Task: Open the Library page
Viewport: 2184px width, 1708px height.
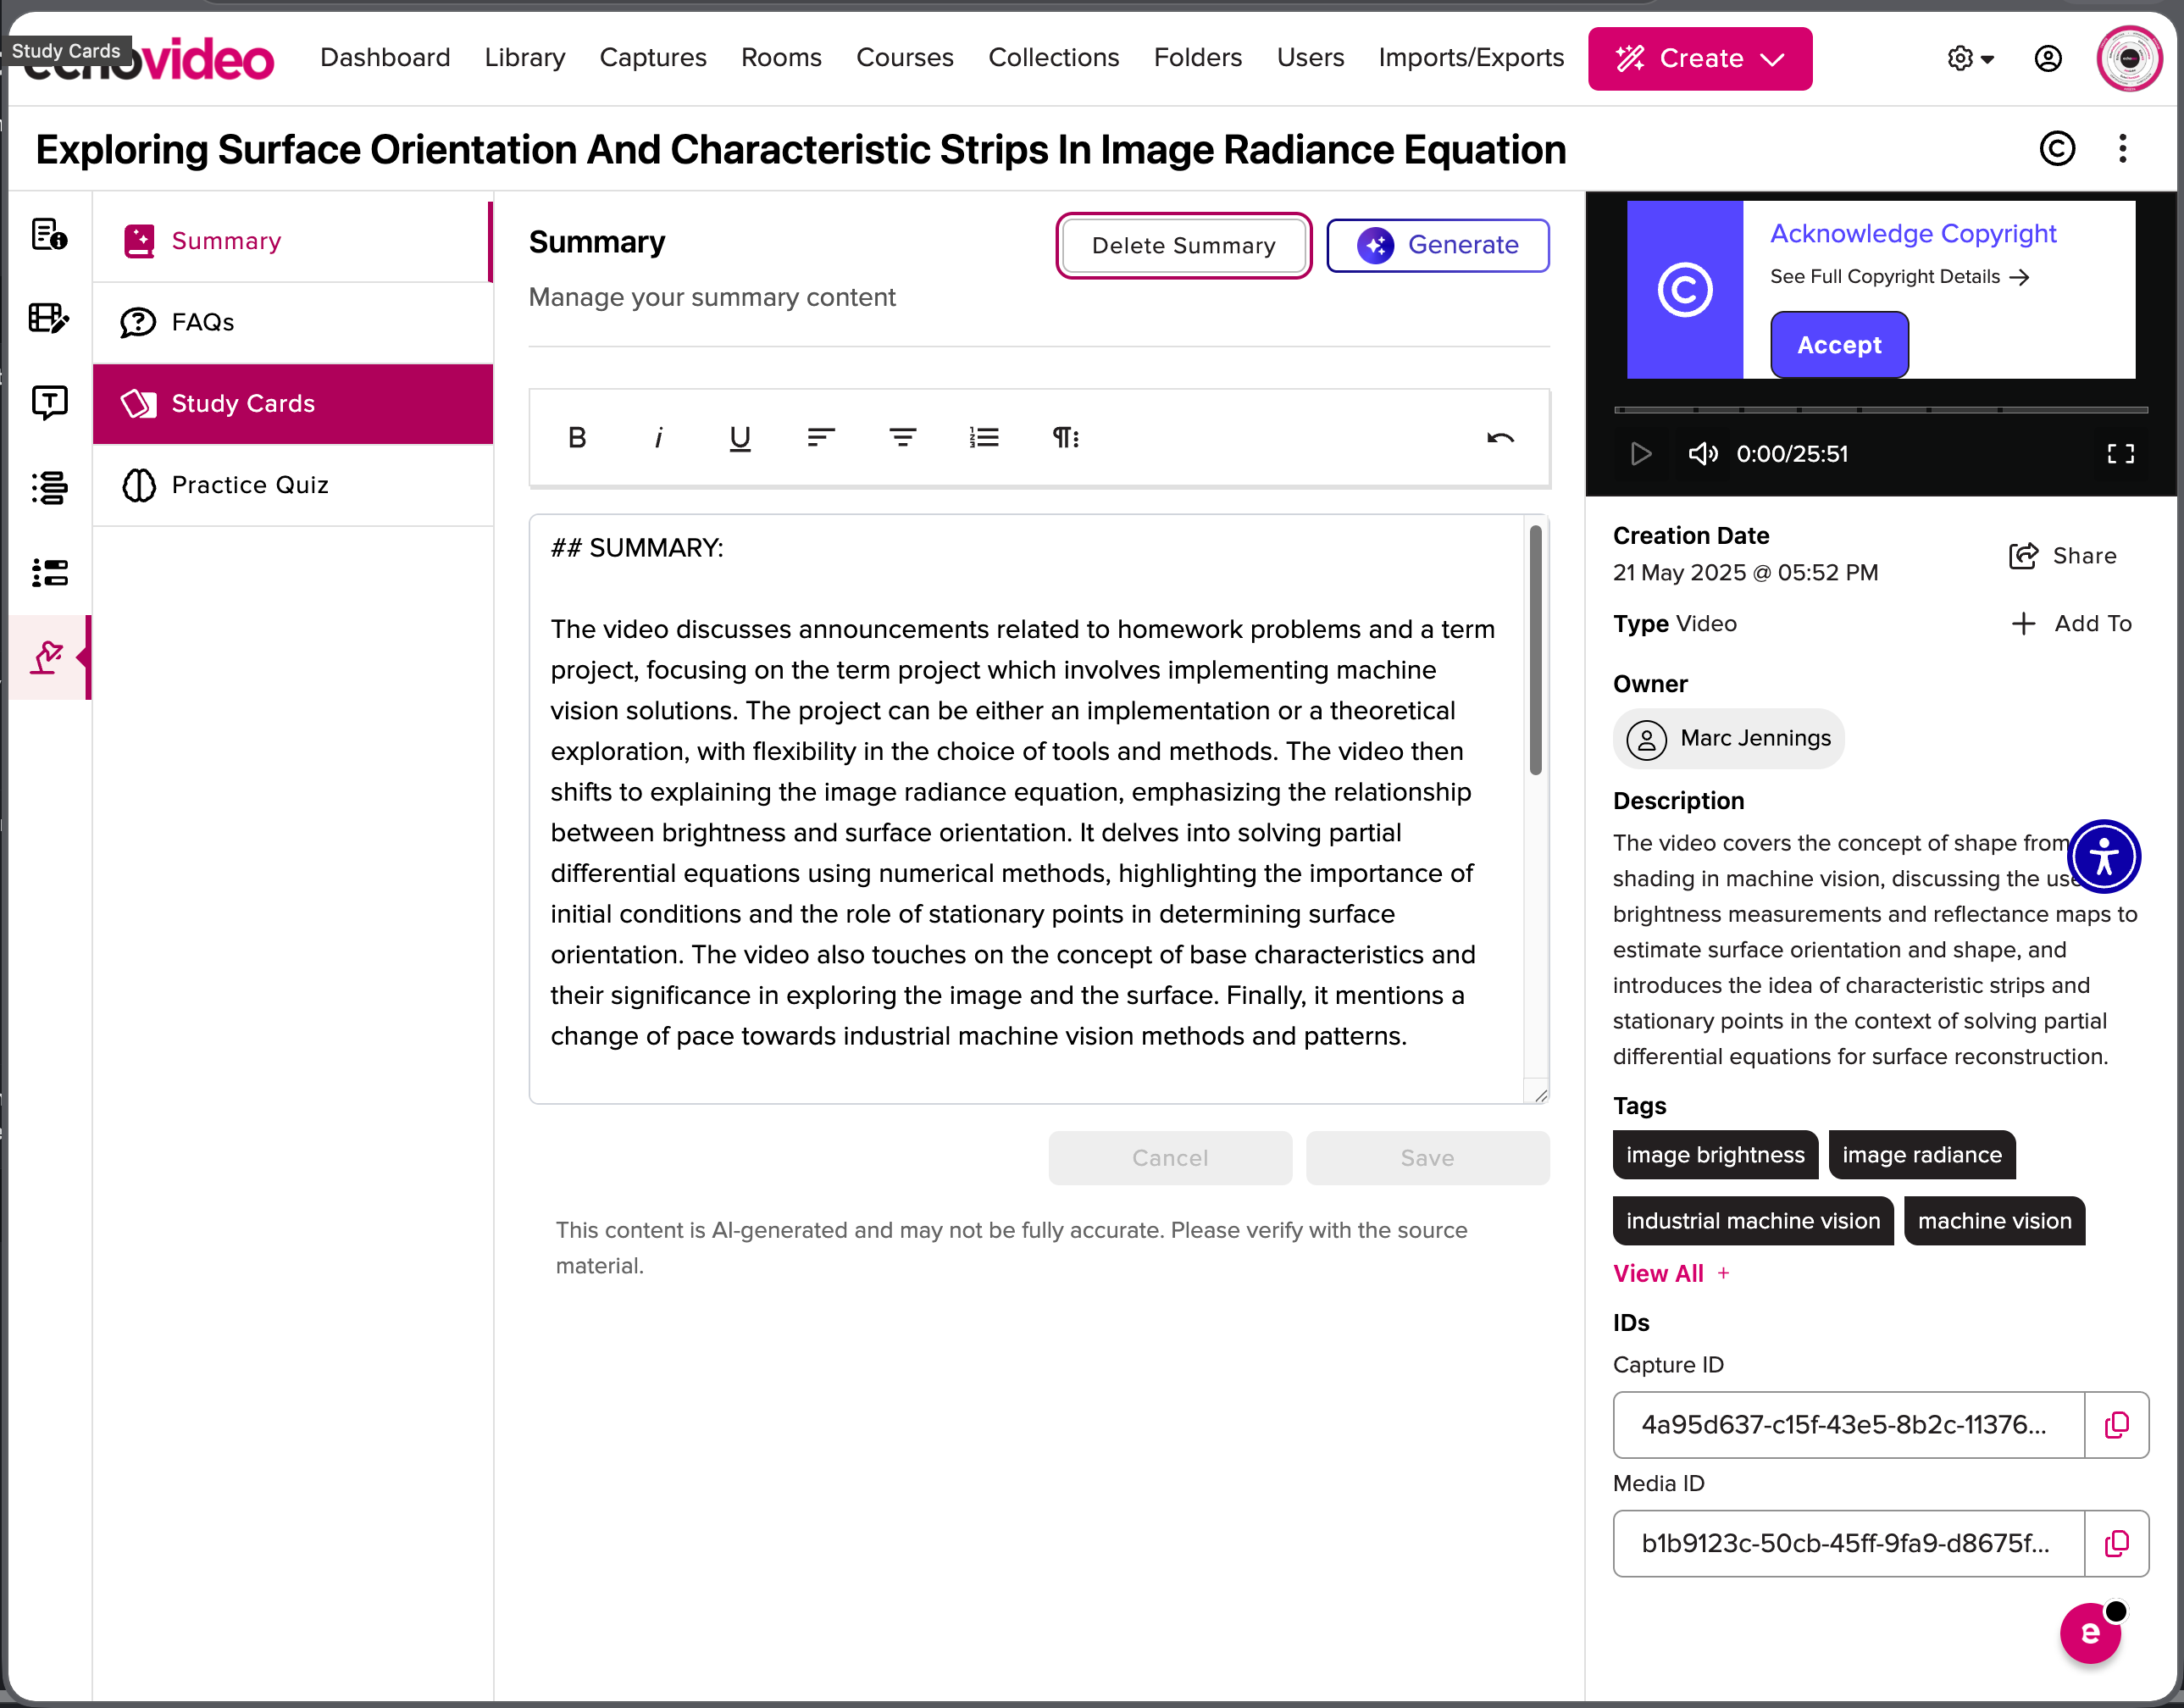Action: coord(525,58)
